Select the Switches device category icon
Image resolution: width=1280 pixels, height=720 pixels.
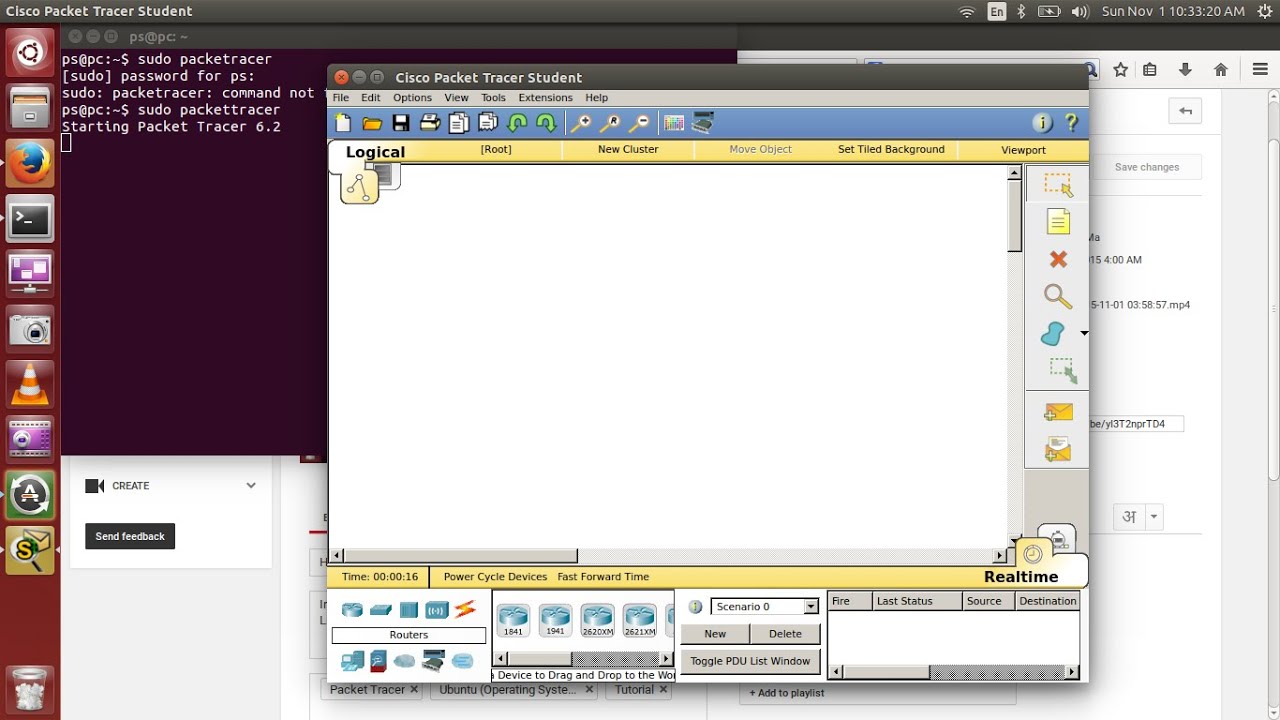[380, 609]
